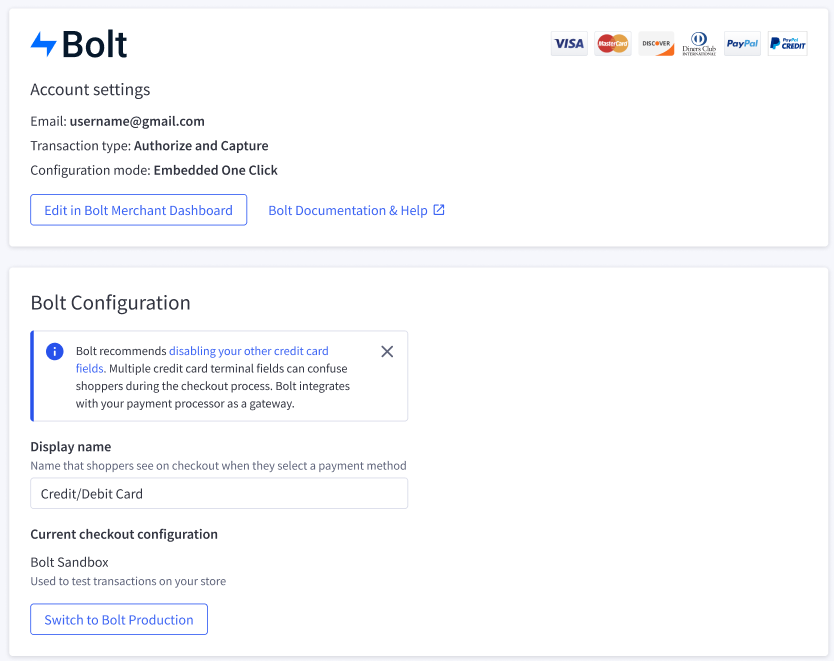
Task: Follow the disabling your other credit card link
Action: 202,359
